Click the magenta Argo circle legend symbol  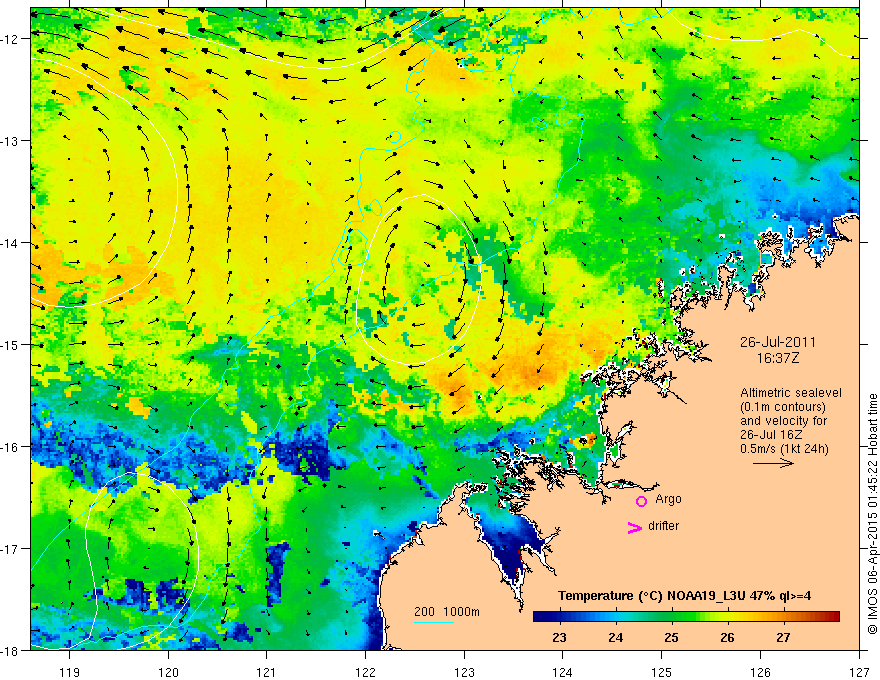(641, 501)
